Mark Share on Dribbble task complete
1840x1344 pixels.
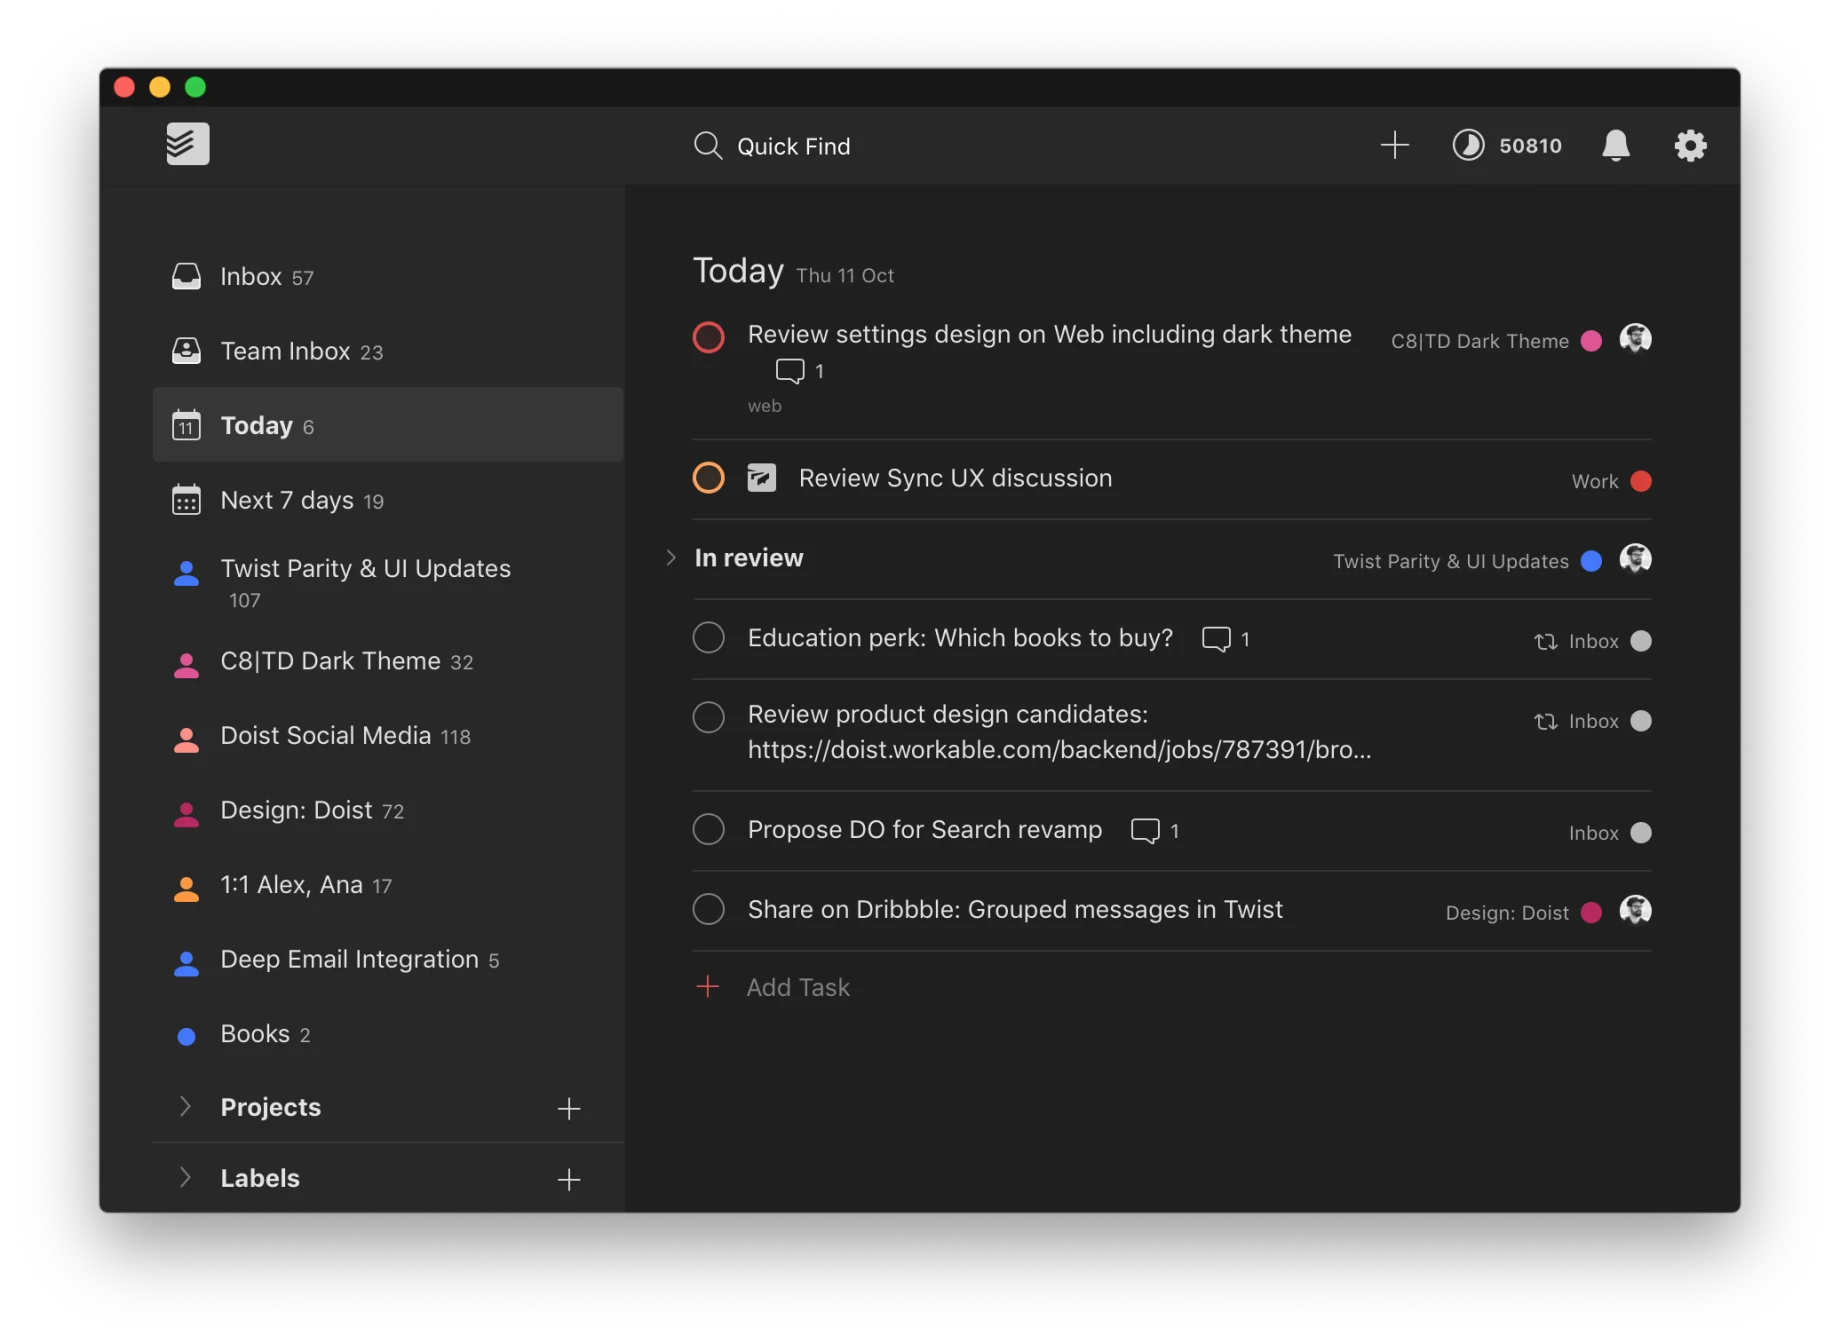coord(709,910)
